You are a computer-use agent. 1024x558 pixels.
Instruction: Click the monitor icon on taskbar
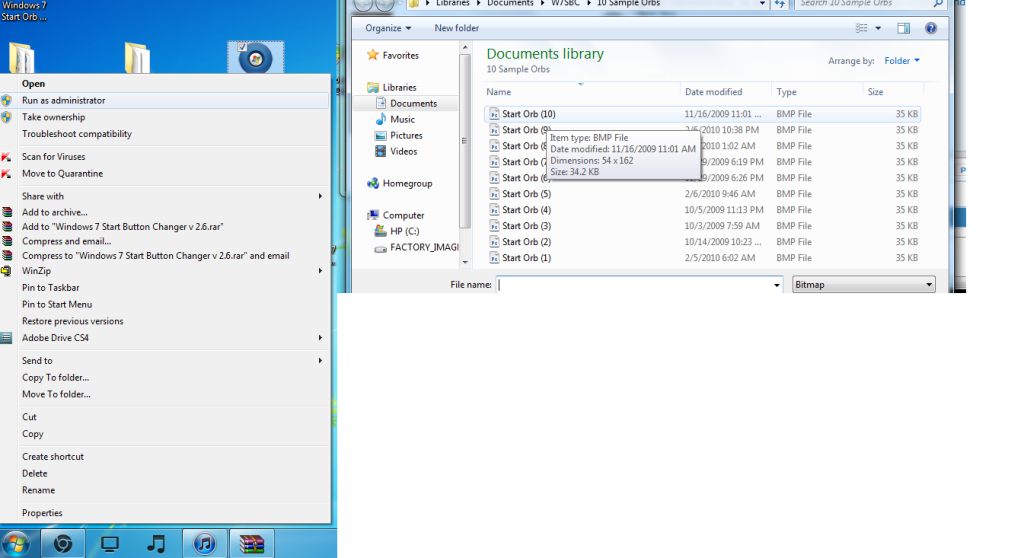pyautogui.click(x=109, y=544)
